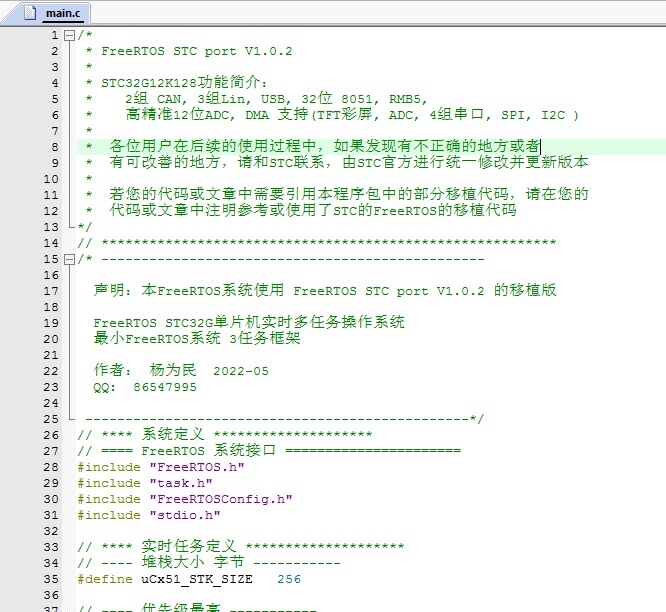Click the line starting "若您的代码或文章中"
The width and height of the screenshot is (666, 612).
pyautogui.click(x=349, y=194)
